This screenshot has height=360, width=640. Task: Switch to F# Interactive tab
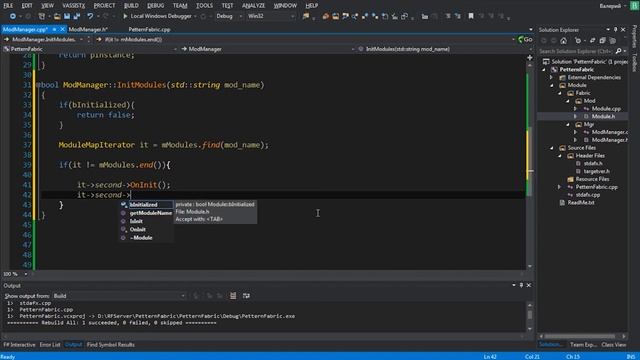coord(19,345)
